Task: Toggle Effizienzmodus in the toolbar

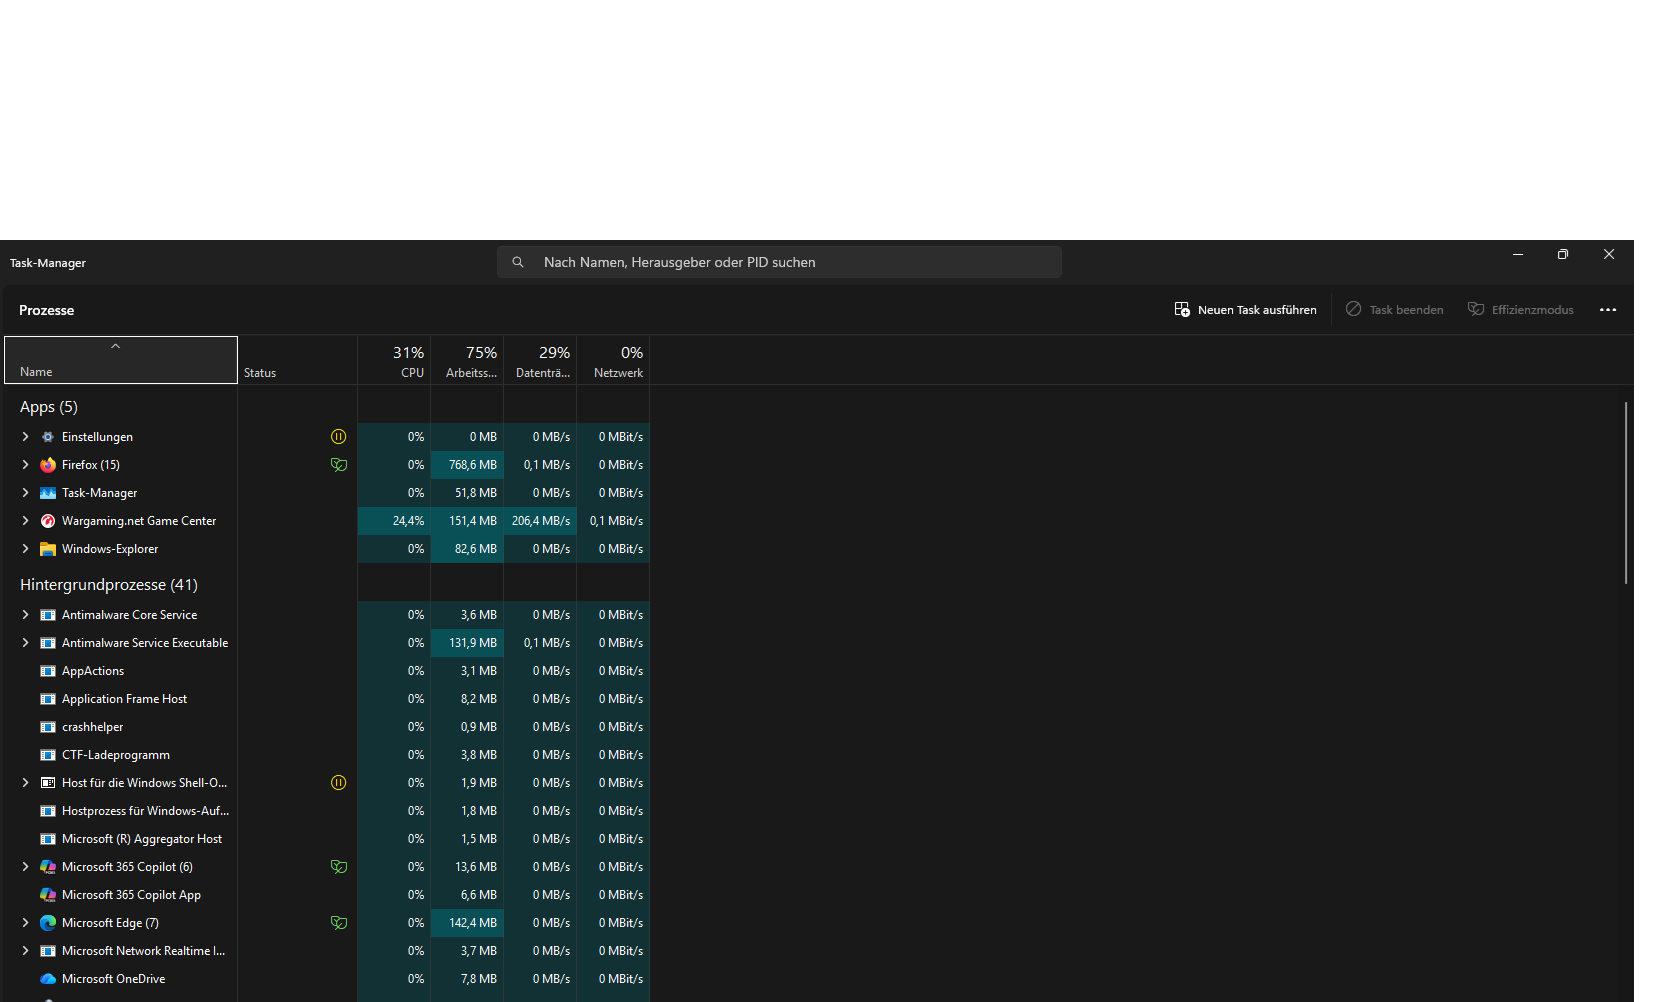Action: pyautogui.click(x=1520, y=310)
